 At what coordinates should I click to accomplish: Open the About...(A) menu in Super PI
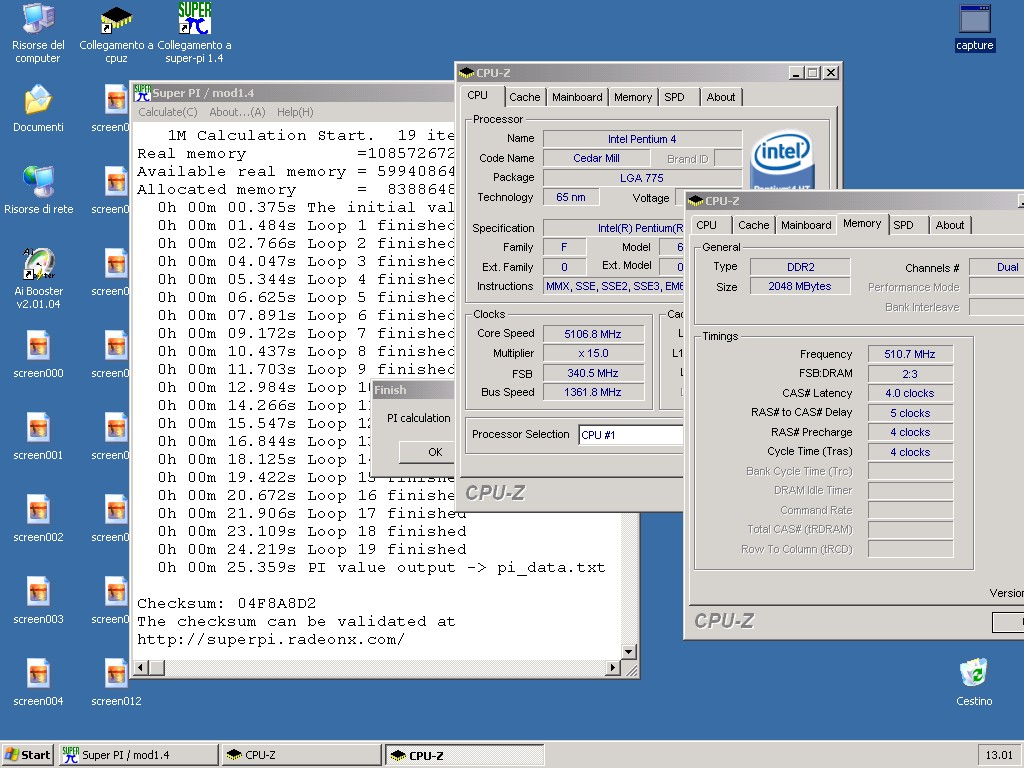click(237, 112)
